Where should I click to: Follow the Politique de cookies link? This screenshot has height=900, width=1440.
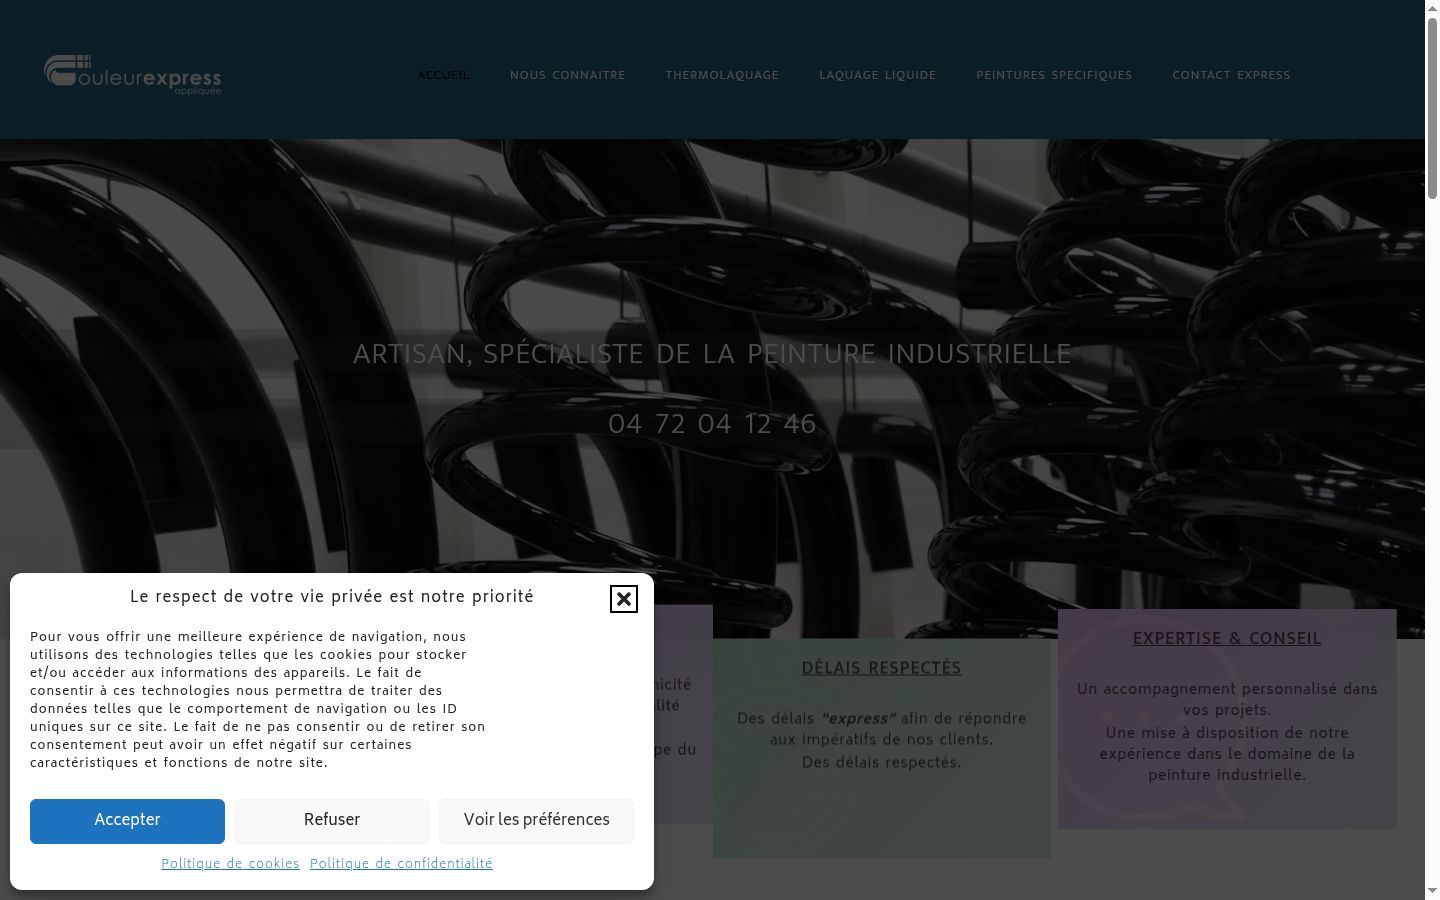click(x=230, y=864)
